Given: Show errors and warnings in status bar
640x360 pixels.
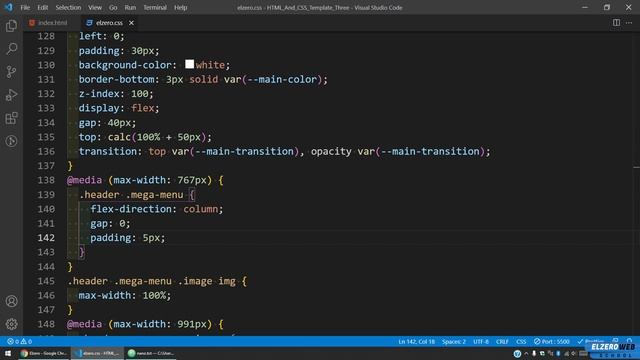Looking at the screenshot, I should [19, 341].
